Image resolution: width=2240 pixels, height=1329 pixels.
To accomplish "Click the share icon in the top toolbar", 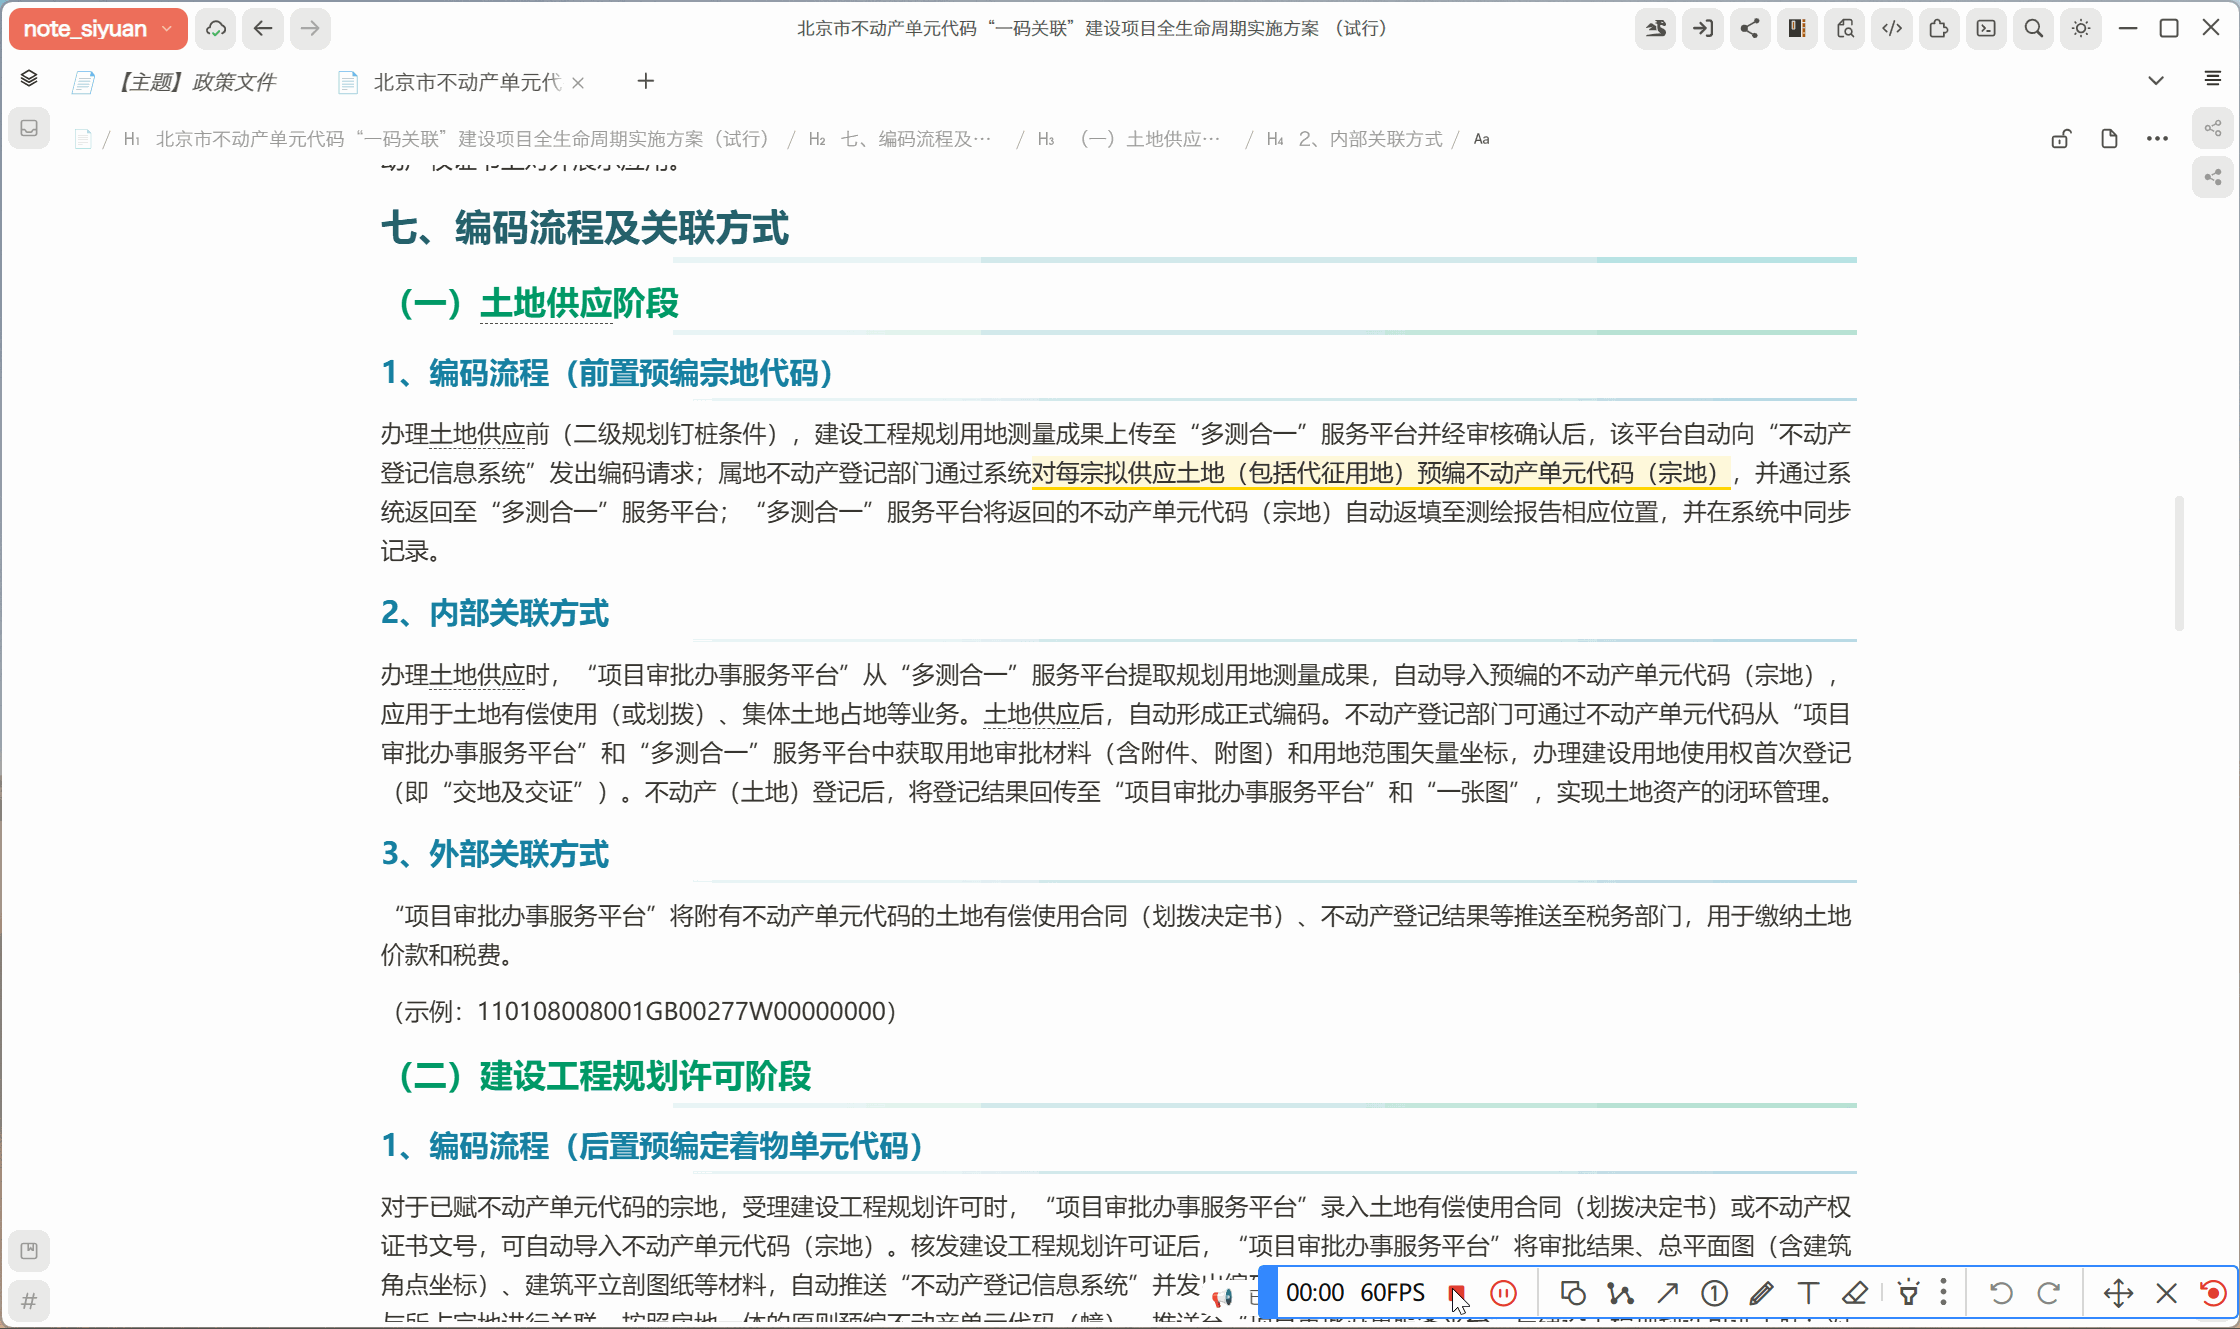I will (x=1749, y=29).
